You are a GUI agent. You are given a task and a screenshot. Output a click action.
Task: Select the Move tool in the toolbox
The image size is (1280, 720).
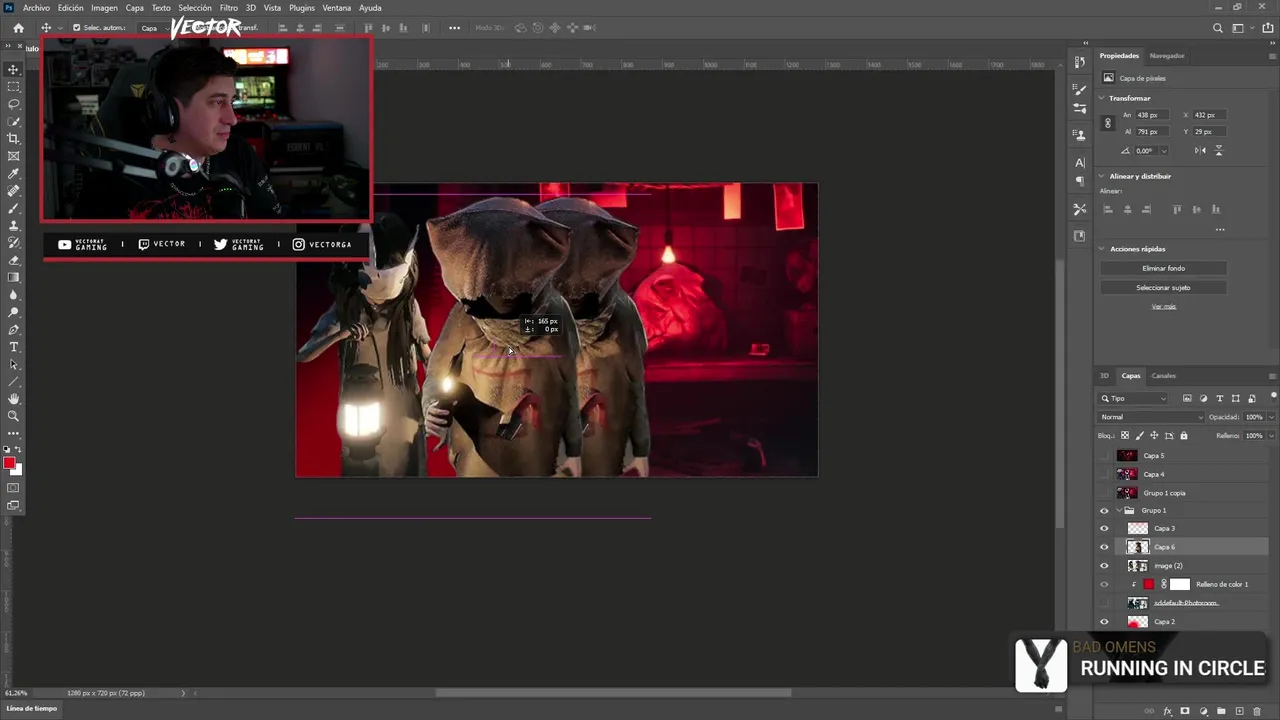14,69
